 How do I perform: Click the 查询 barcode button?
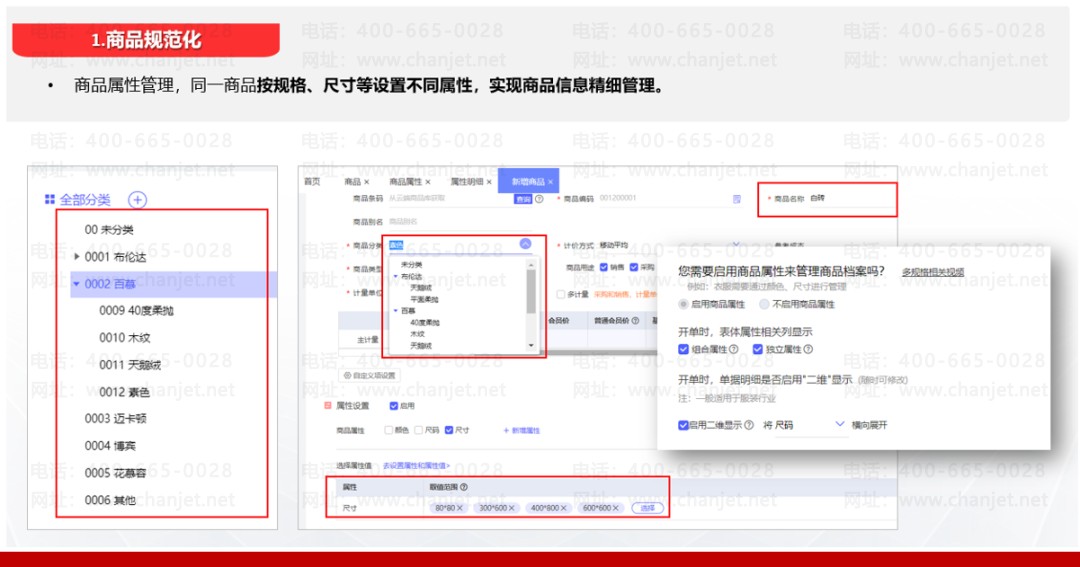523,199
